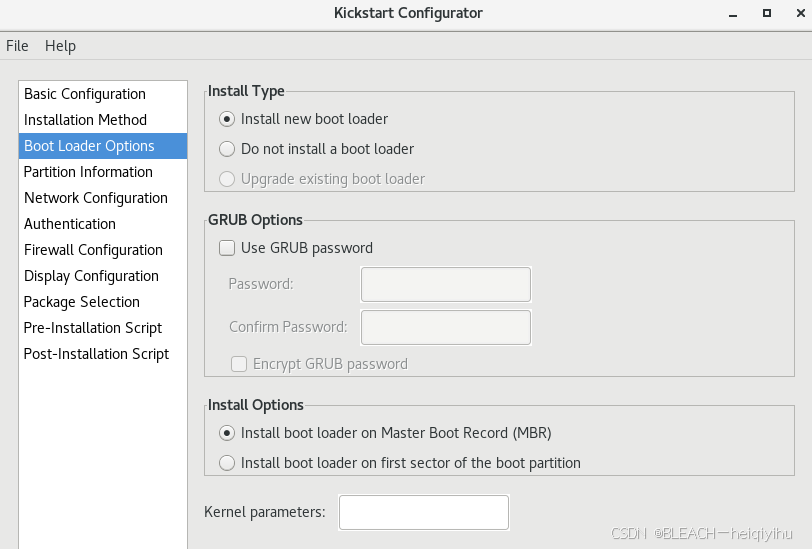Select Boot Loader Options in sidebar
The image size is (812, 549).
(x=103, y=146)
